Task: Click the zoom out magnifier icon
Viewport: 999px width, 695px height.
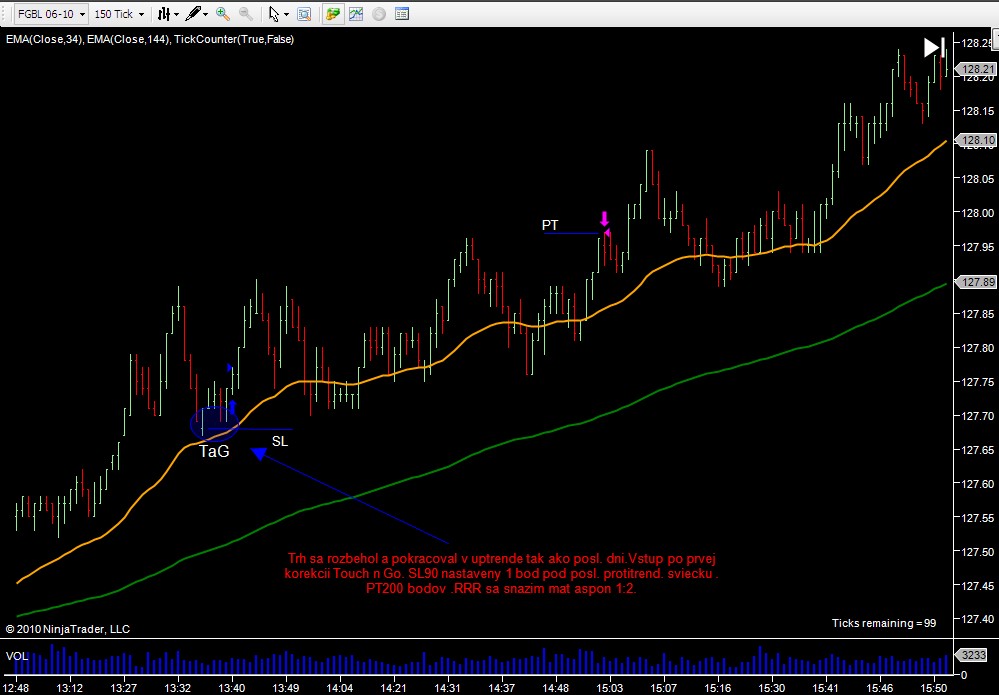Action: tap(245, 13)
